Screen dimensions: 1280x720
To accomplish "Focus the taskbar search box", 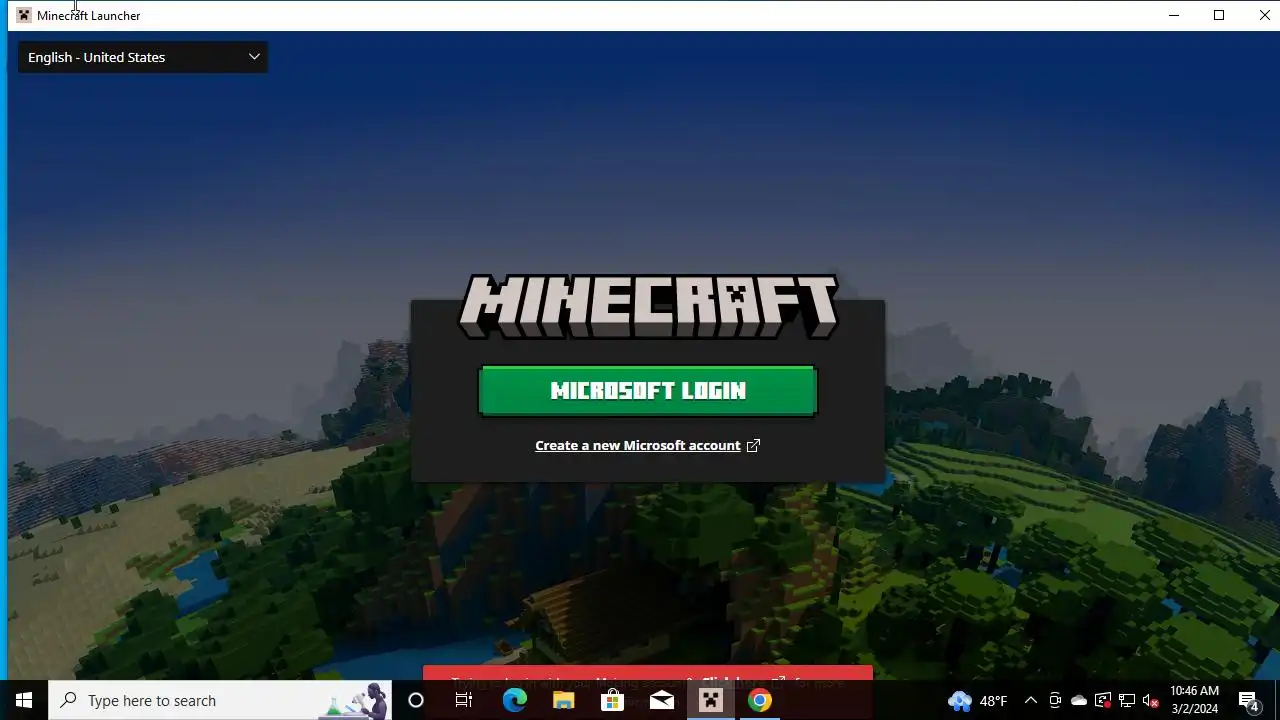I will (220, 701).
